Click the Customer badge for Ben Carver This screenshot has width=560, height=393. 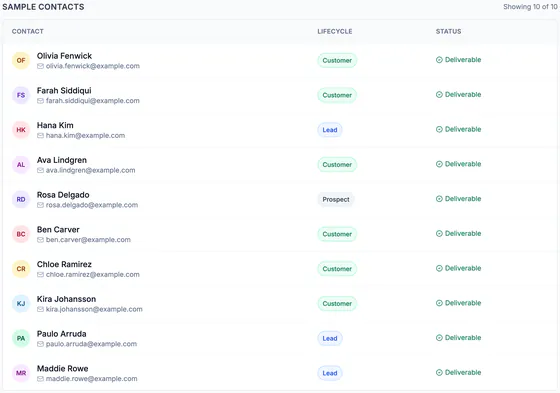[337, 234]
